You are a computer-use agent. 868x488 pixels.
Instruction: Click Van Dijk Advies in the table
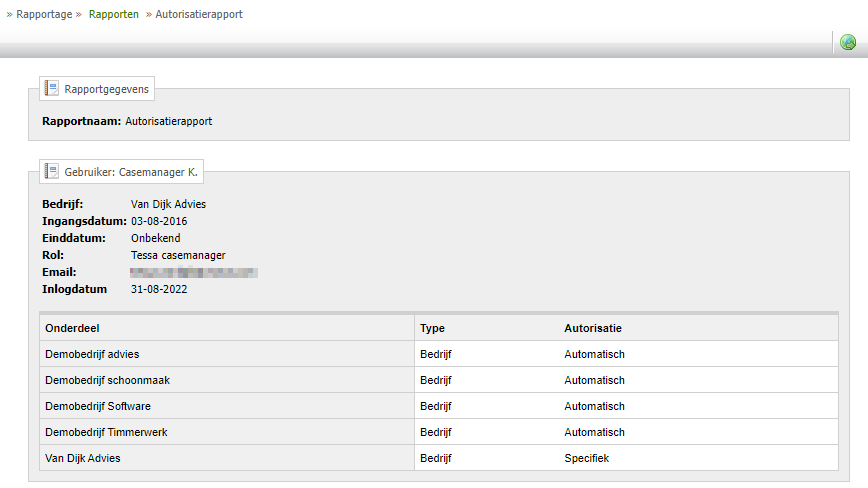pyautogui.click(x=83, y=458)
